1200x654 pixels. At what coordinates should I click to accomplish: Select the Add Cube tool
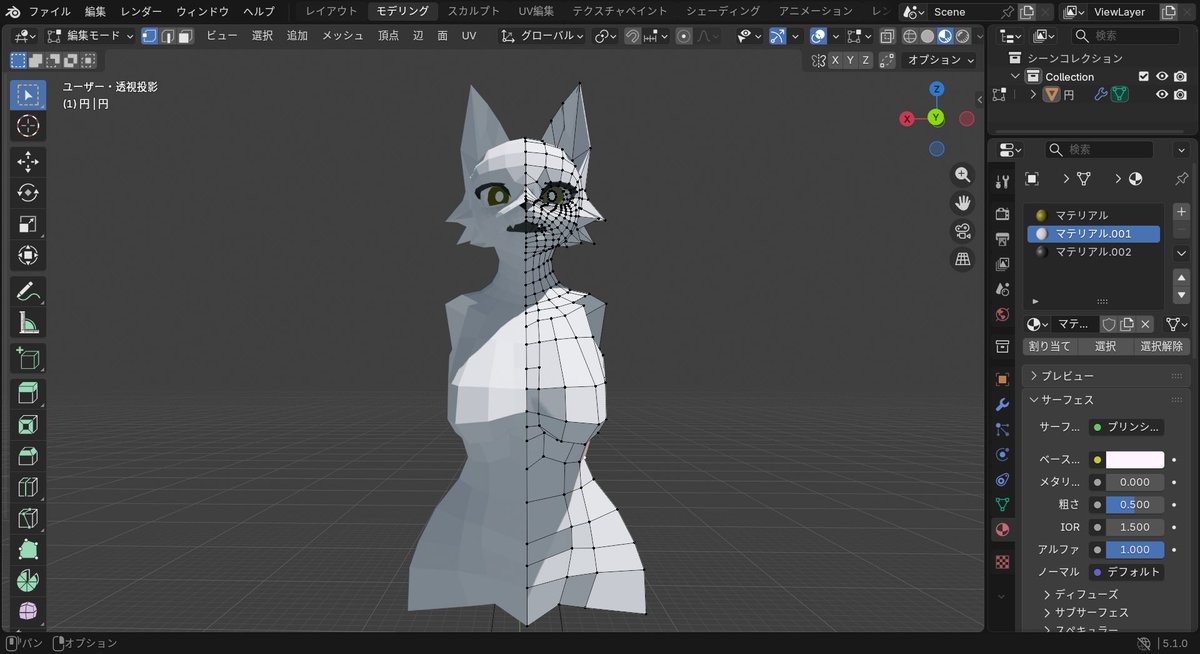coord(28,358)
